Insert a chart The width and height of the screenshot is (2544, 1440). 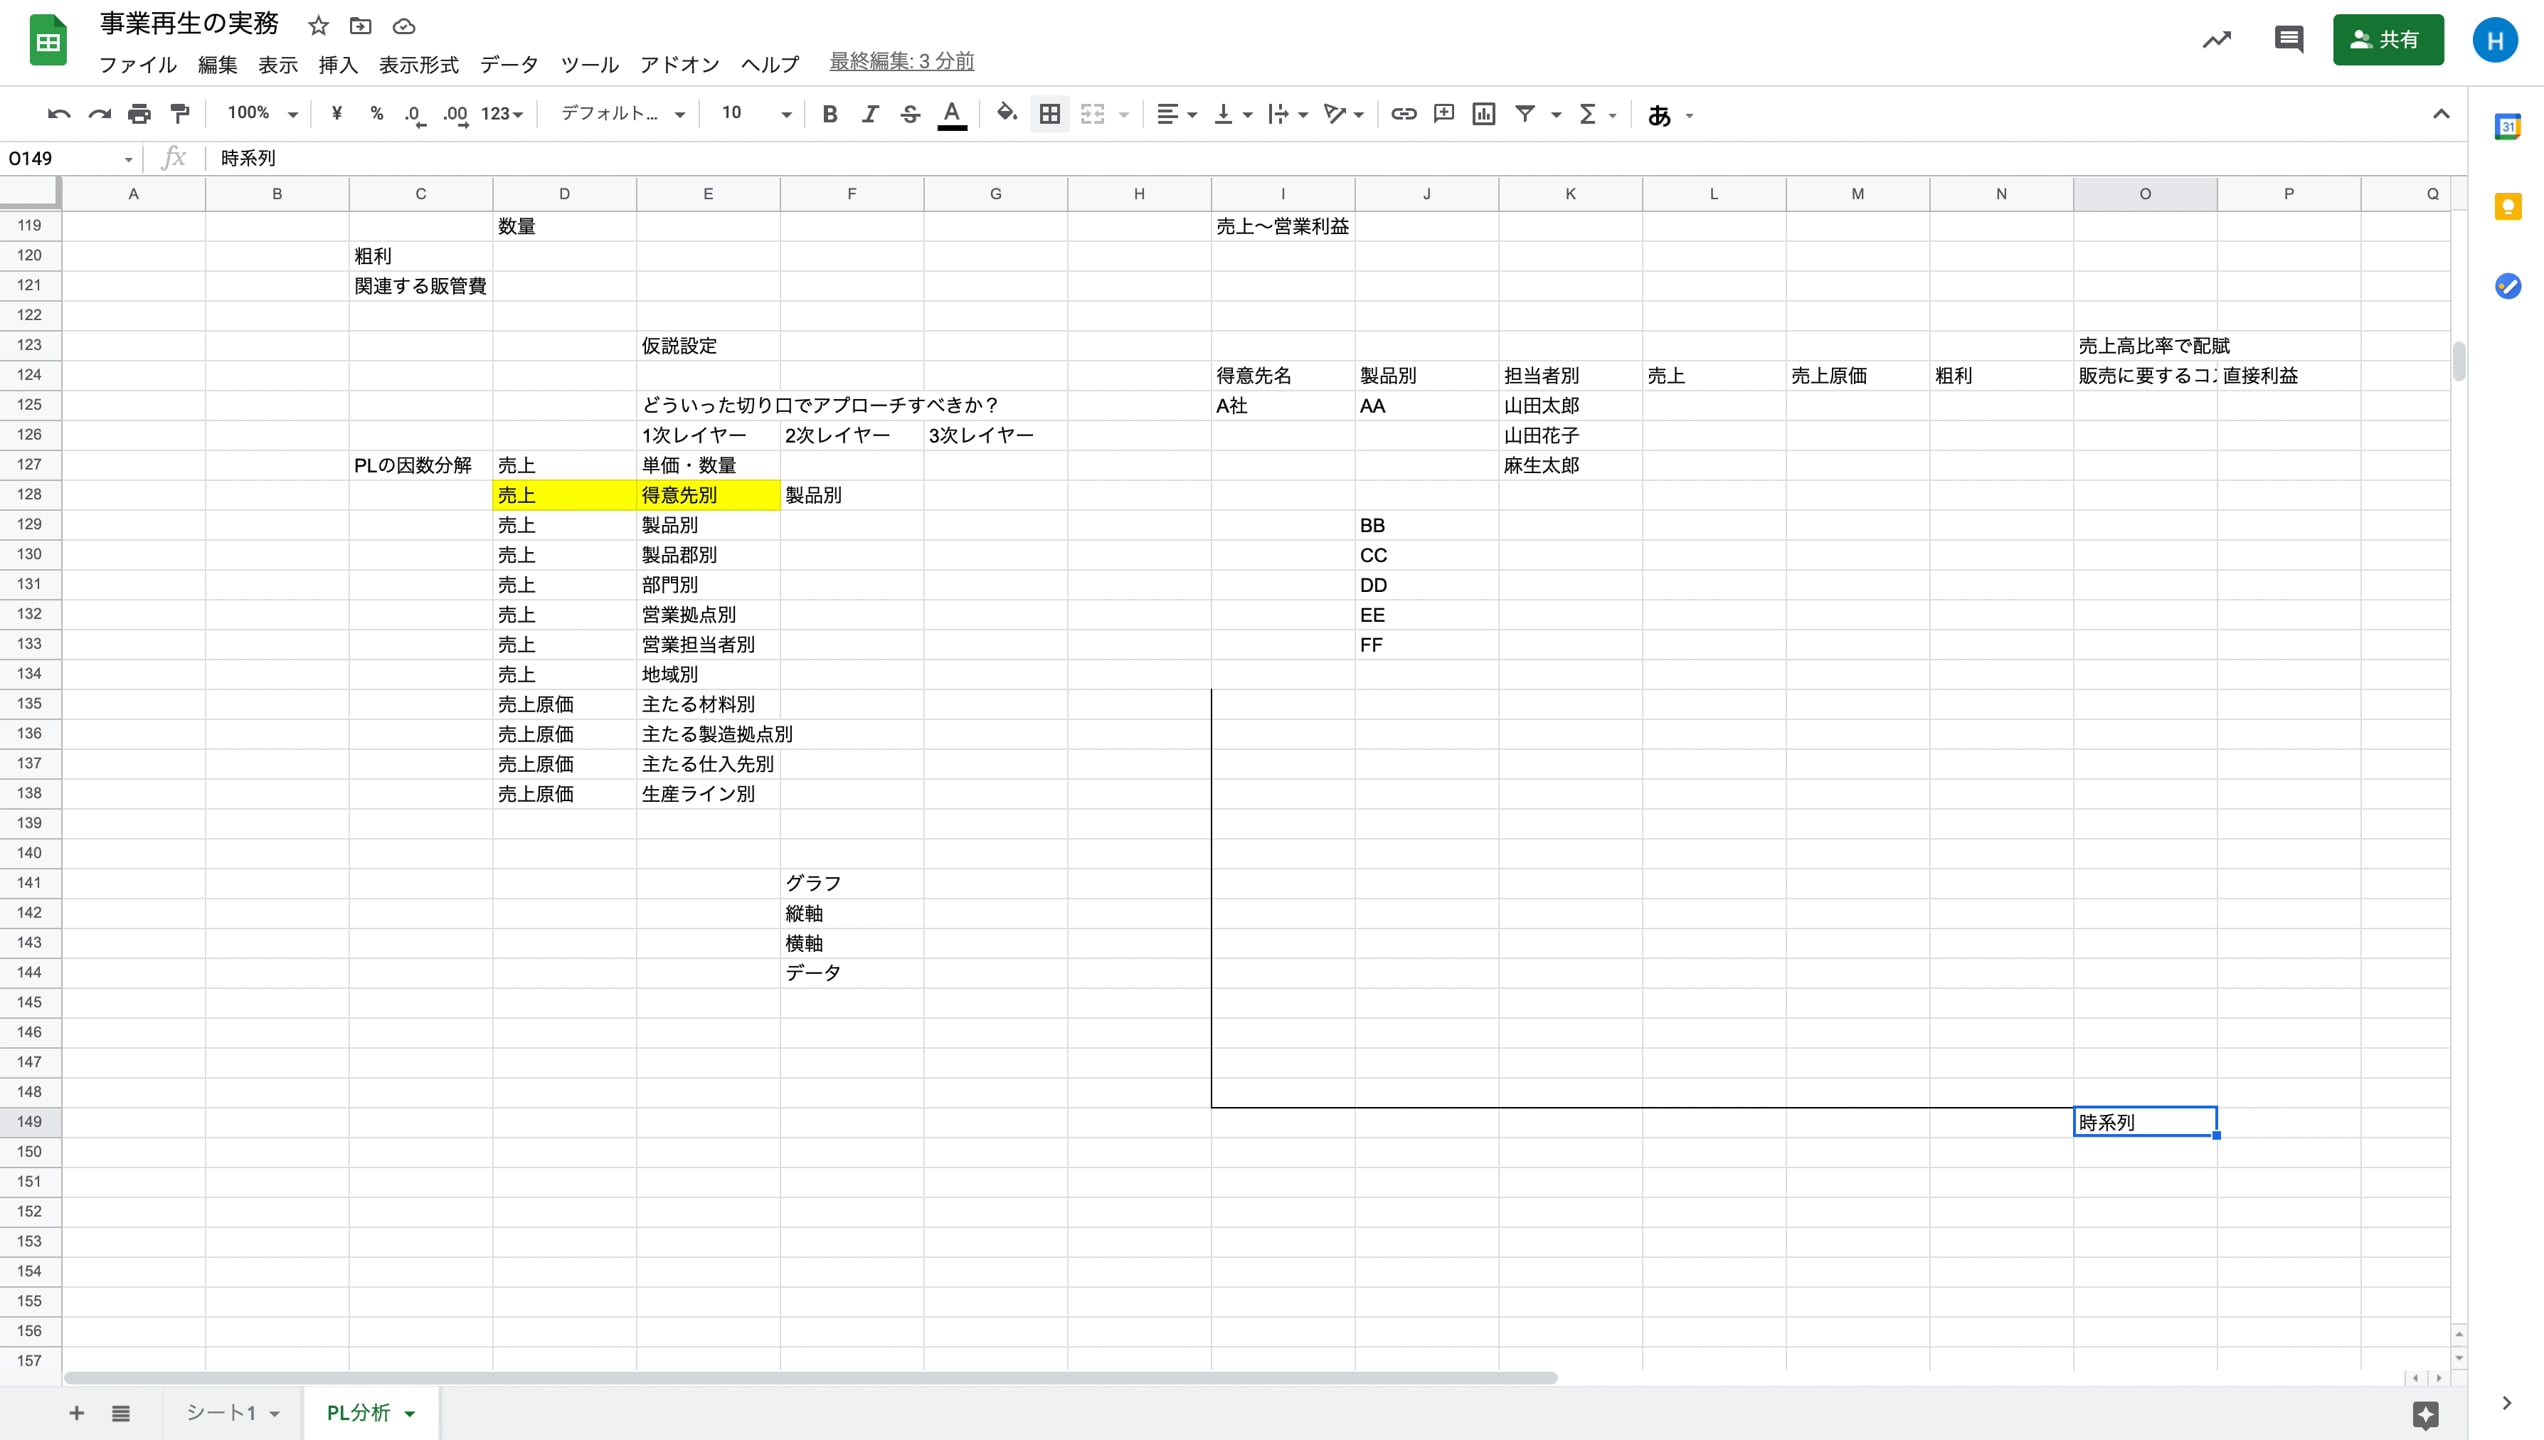tap(1483, 113)
